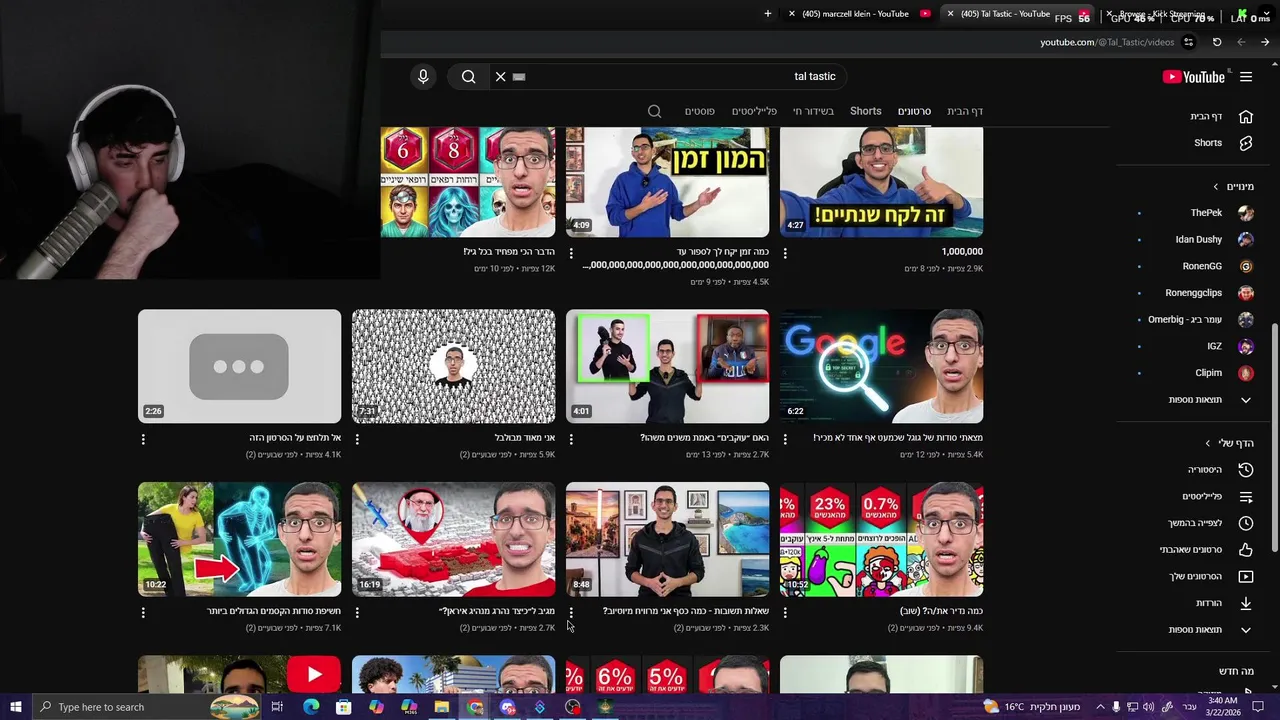Open the Windows Start menu
1280x720 pixels.
15,707
